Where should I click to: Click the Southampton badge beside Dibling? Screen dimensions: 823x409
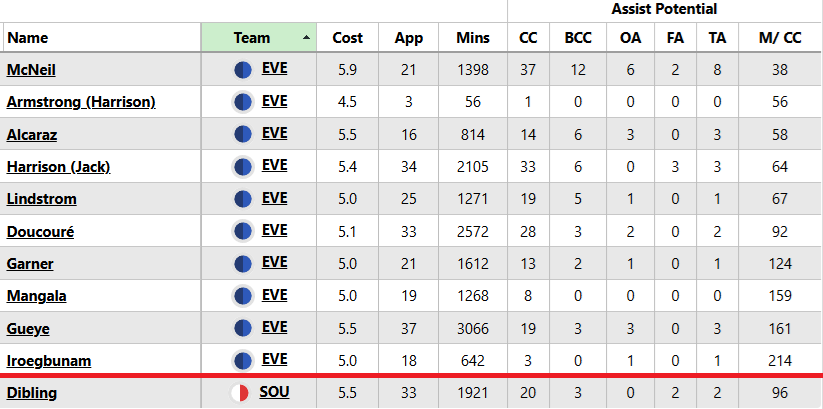coord(239,393)
